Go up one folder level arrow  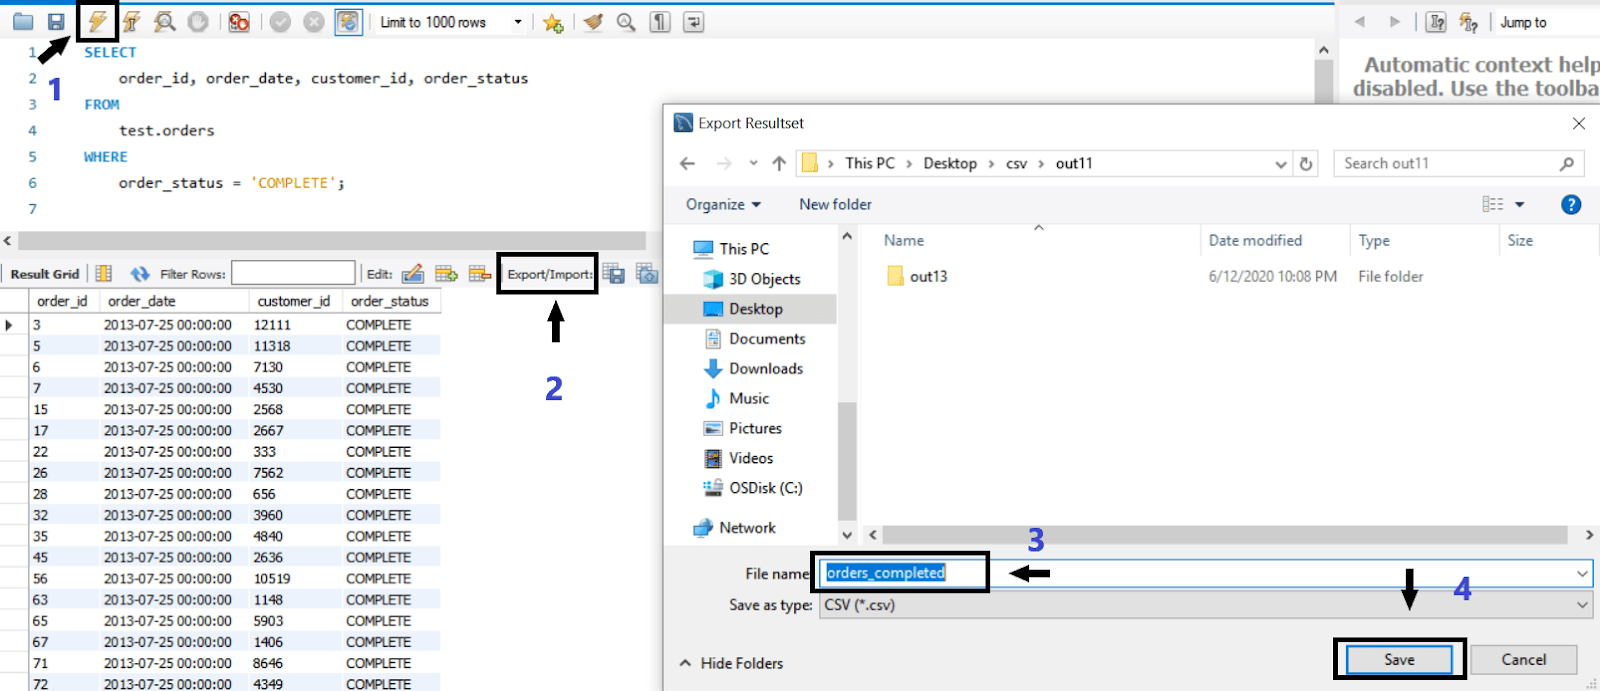click(x=779, y=163)
